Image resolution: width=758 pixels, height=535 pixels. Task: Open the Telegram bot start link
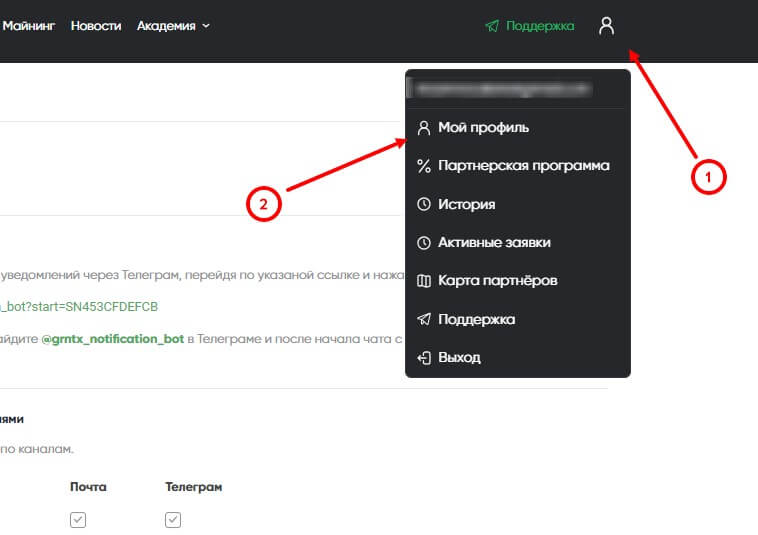[80, 305]
